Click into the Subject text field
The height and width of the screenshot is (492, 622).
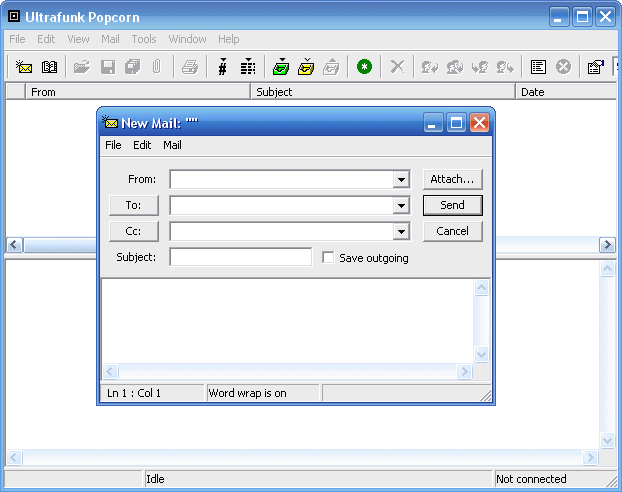point(240,258)
